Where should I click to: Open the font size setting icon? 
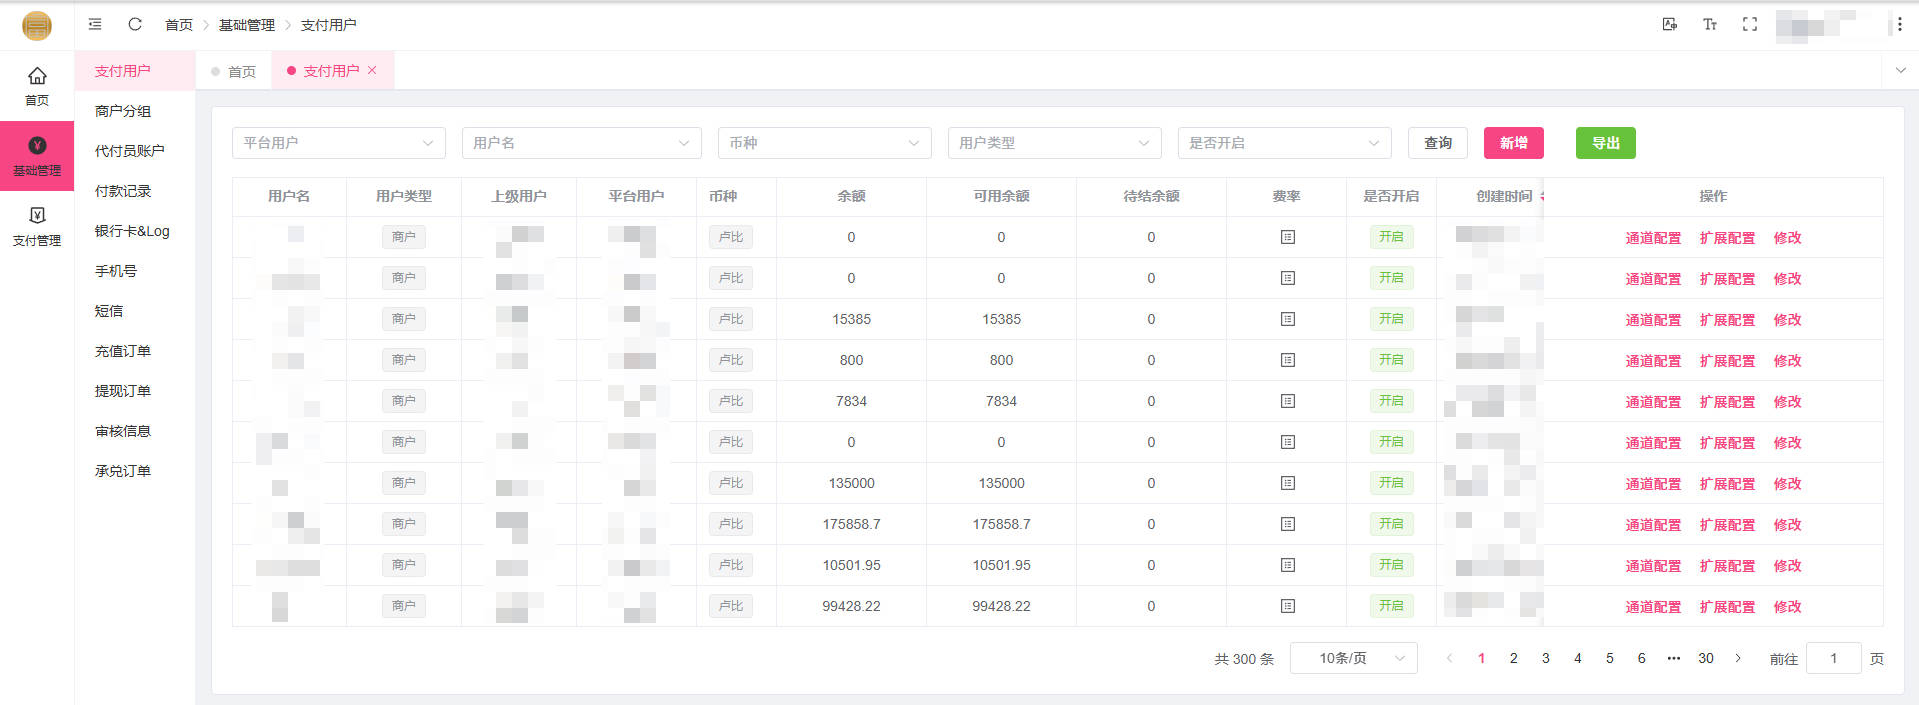pos(1709,24)
